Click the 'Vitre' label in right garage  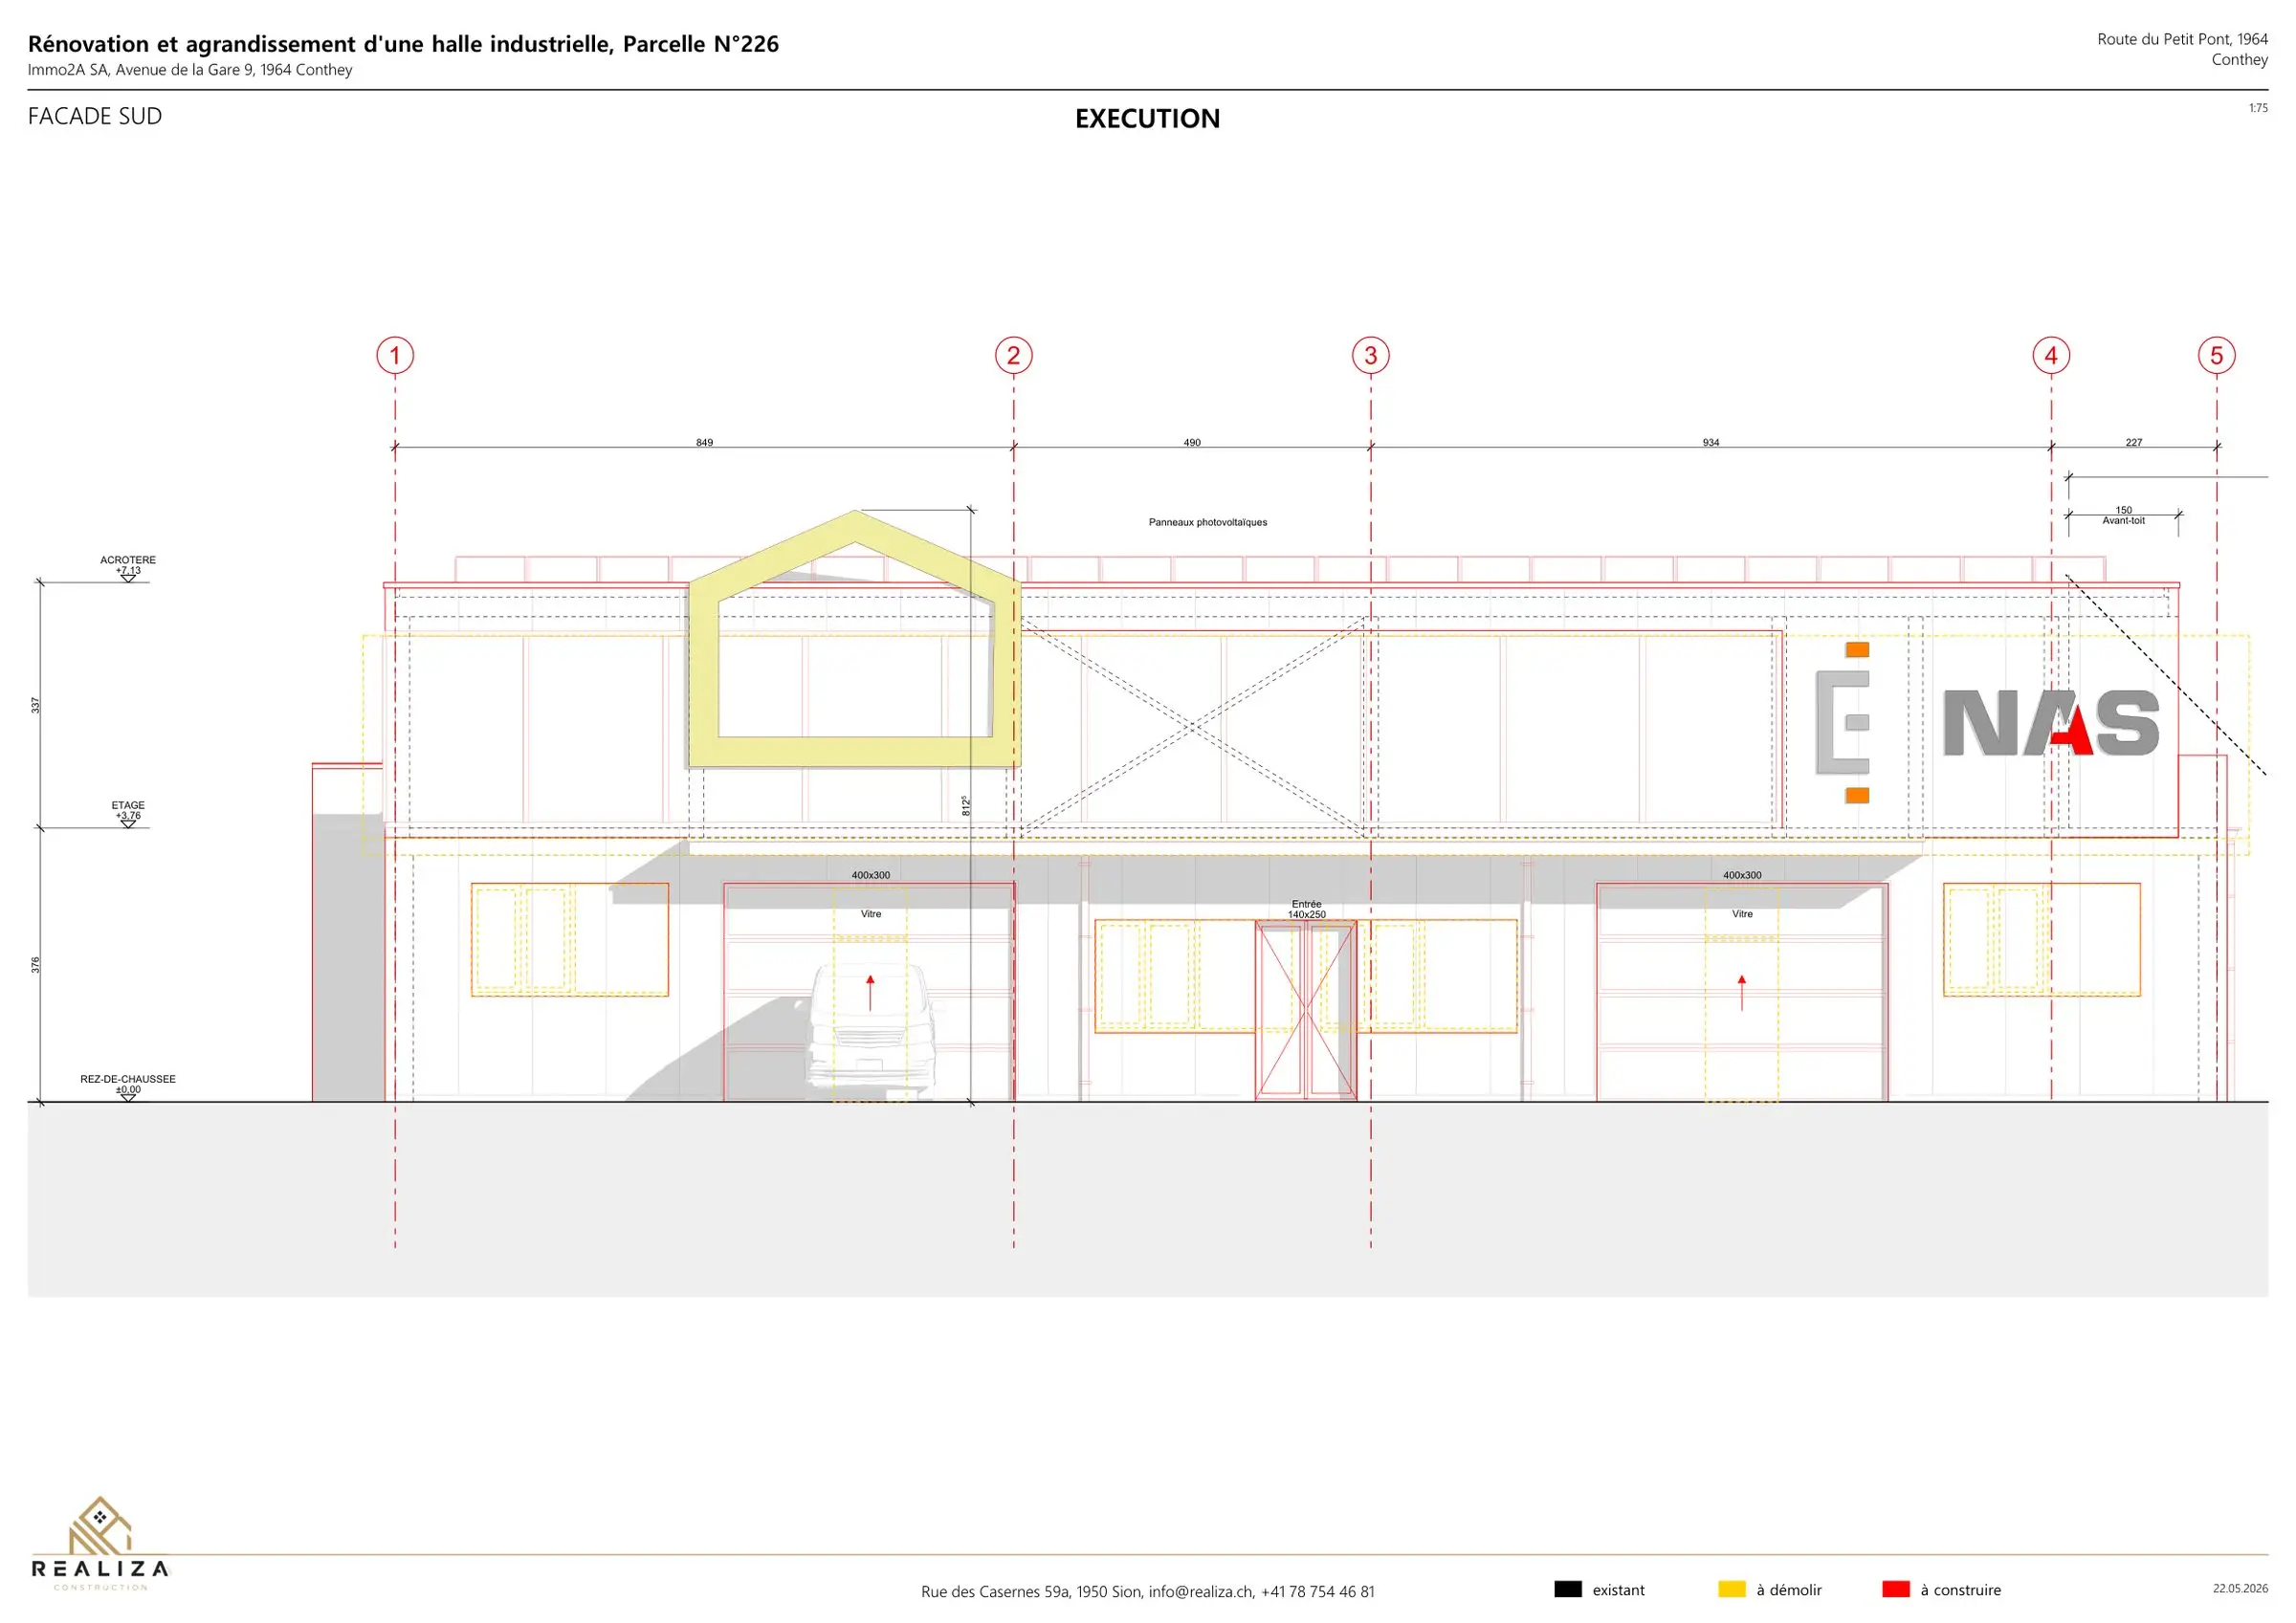[1742, 914]
